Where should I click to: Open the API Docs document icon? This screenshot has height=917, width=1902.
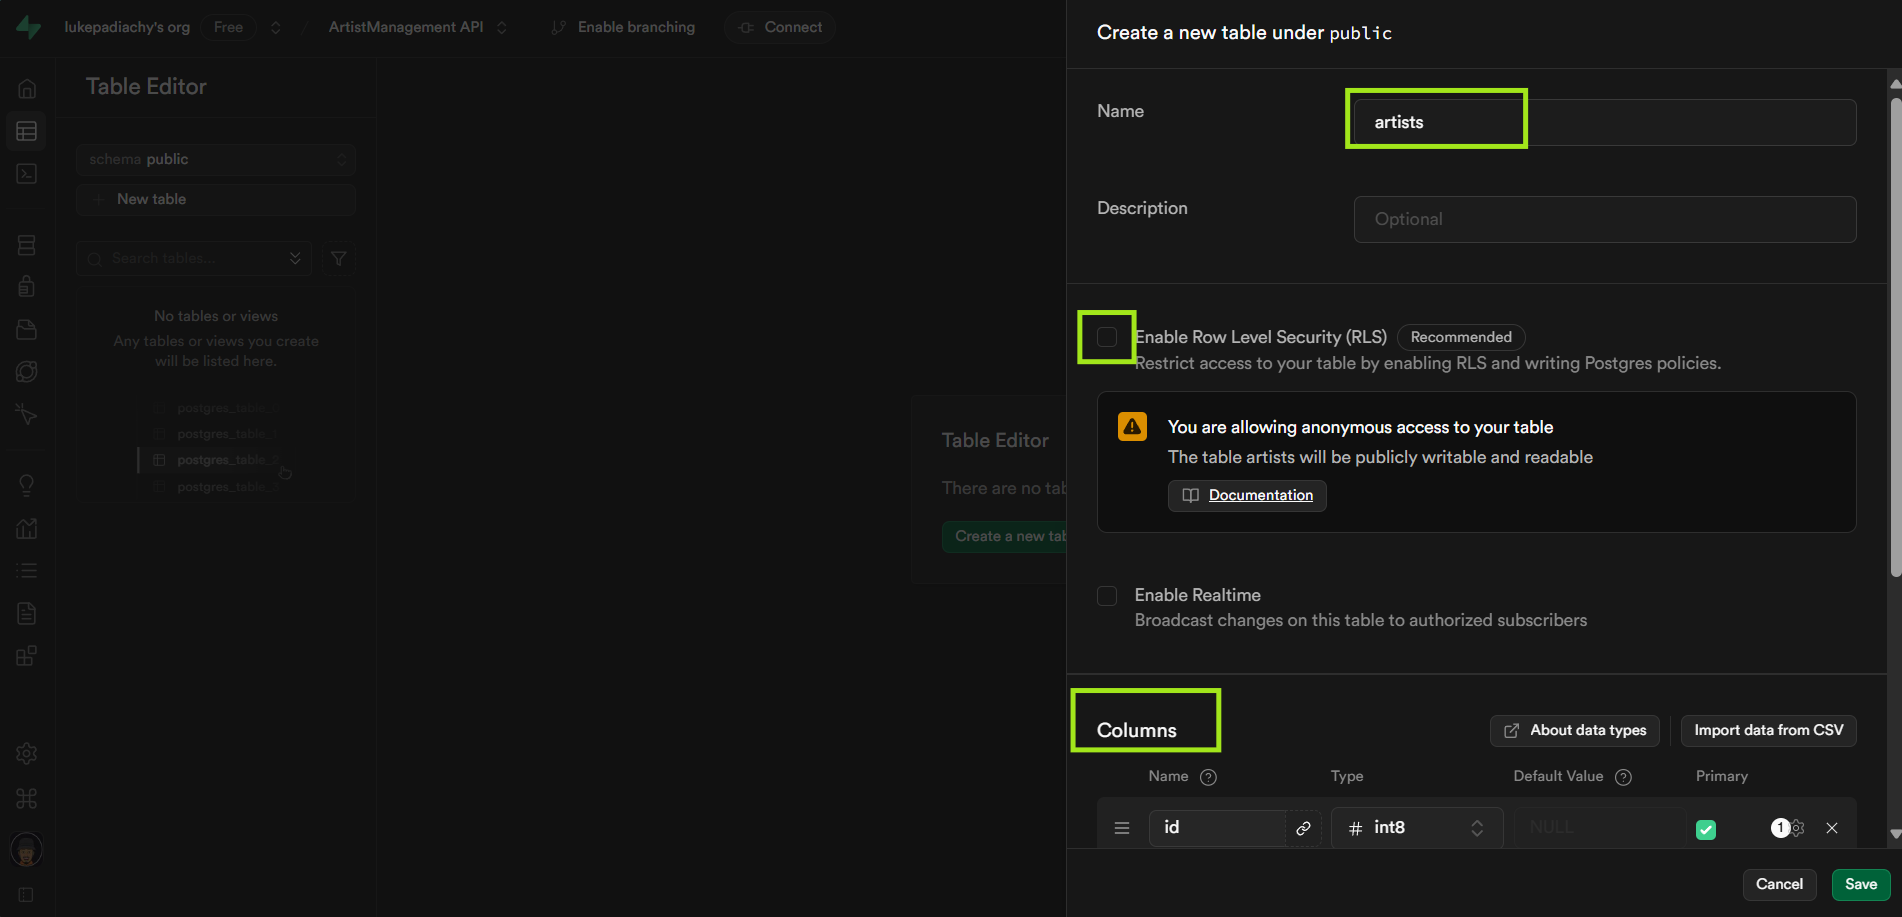pyautogui.click(x=27, y=613)
